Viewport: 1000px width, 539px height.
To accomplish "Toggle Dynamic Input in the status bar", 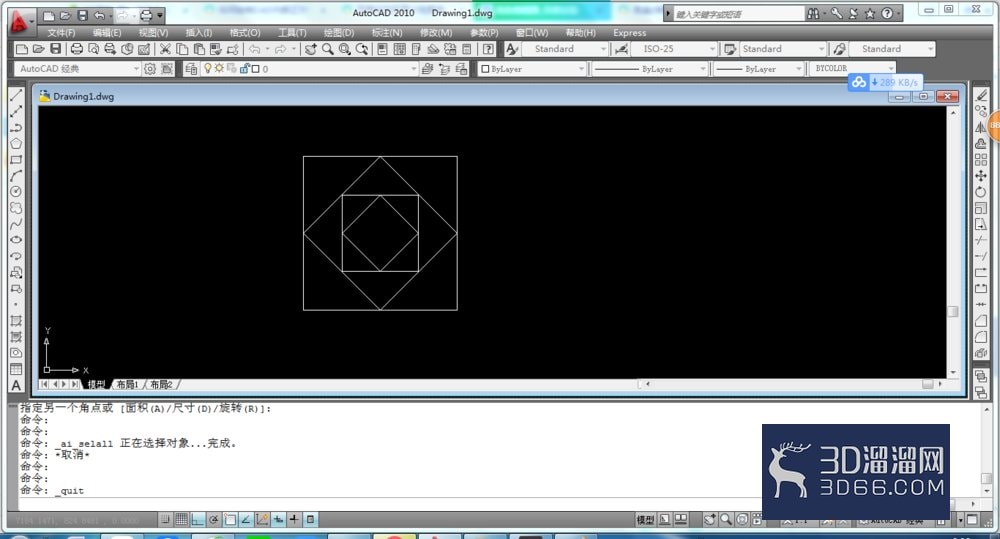I will (x=279, y=520).
